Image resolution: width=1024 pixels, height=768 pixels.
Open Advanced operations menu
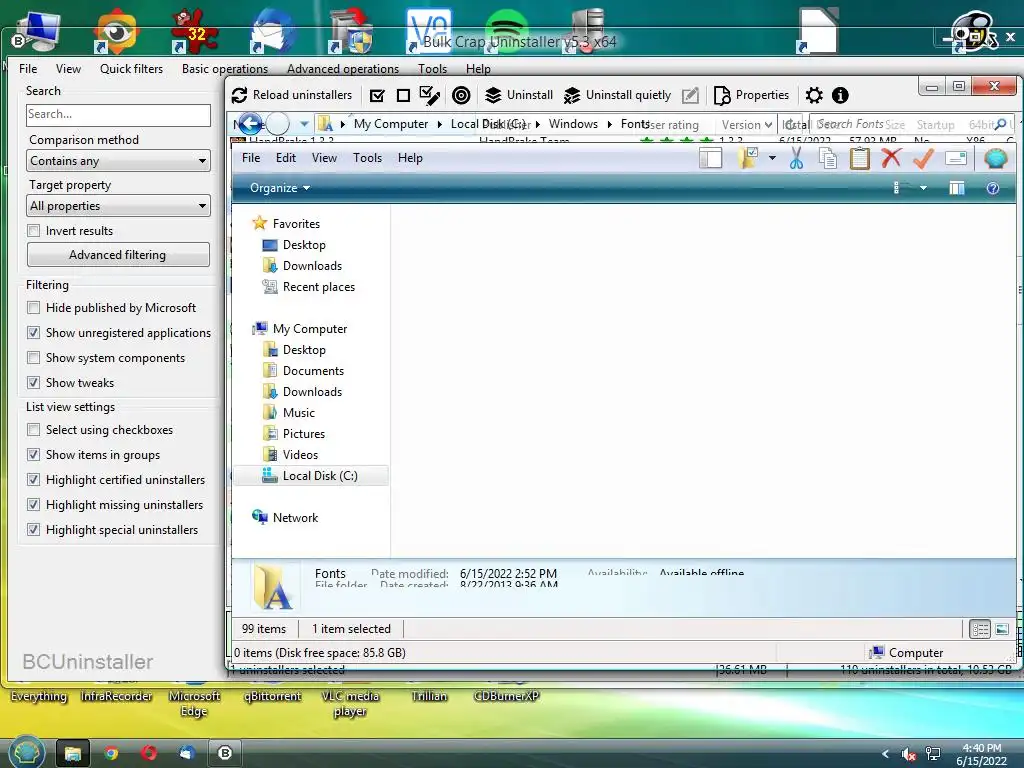pyautogui.click(x=343, y=69)
